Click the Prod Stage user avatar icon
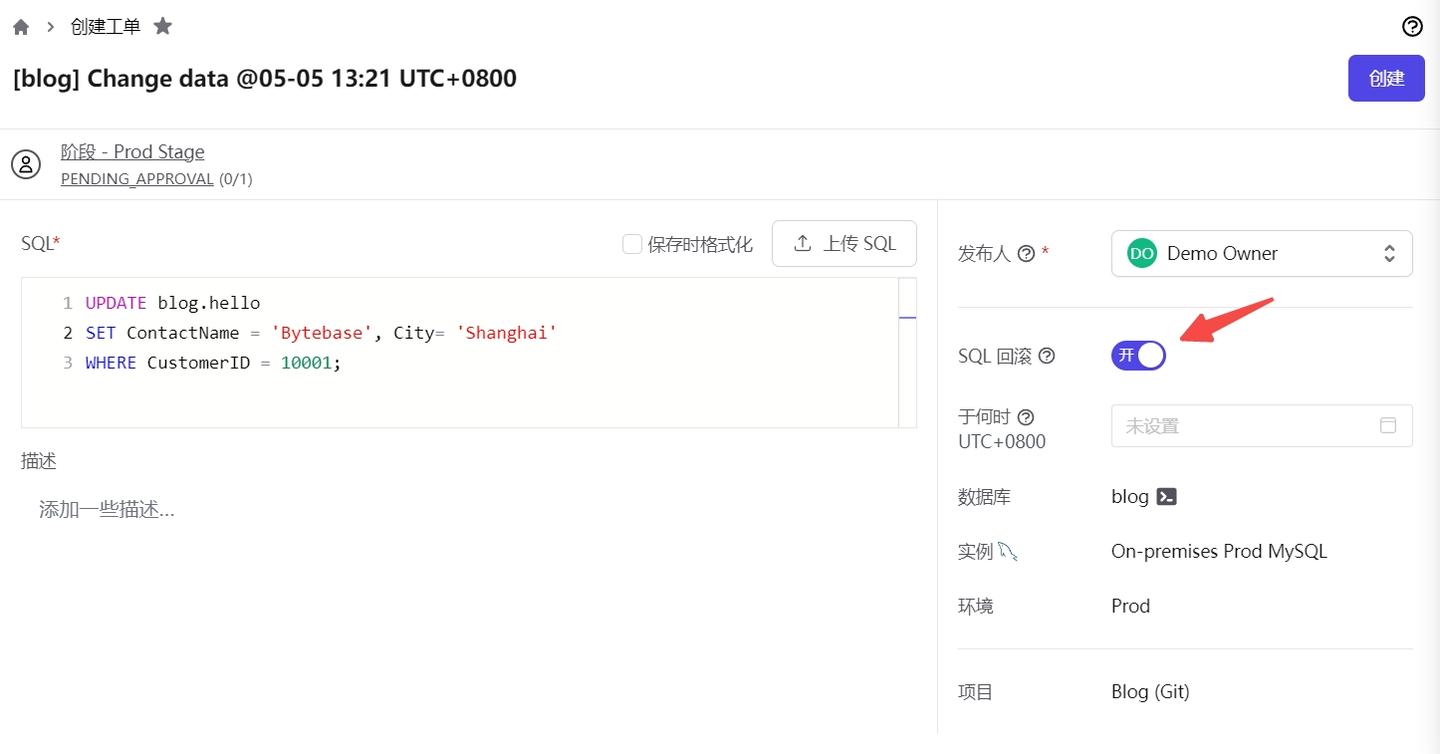Screen dimensions: 1440x754 coord(26,164)
